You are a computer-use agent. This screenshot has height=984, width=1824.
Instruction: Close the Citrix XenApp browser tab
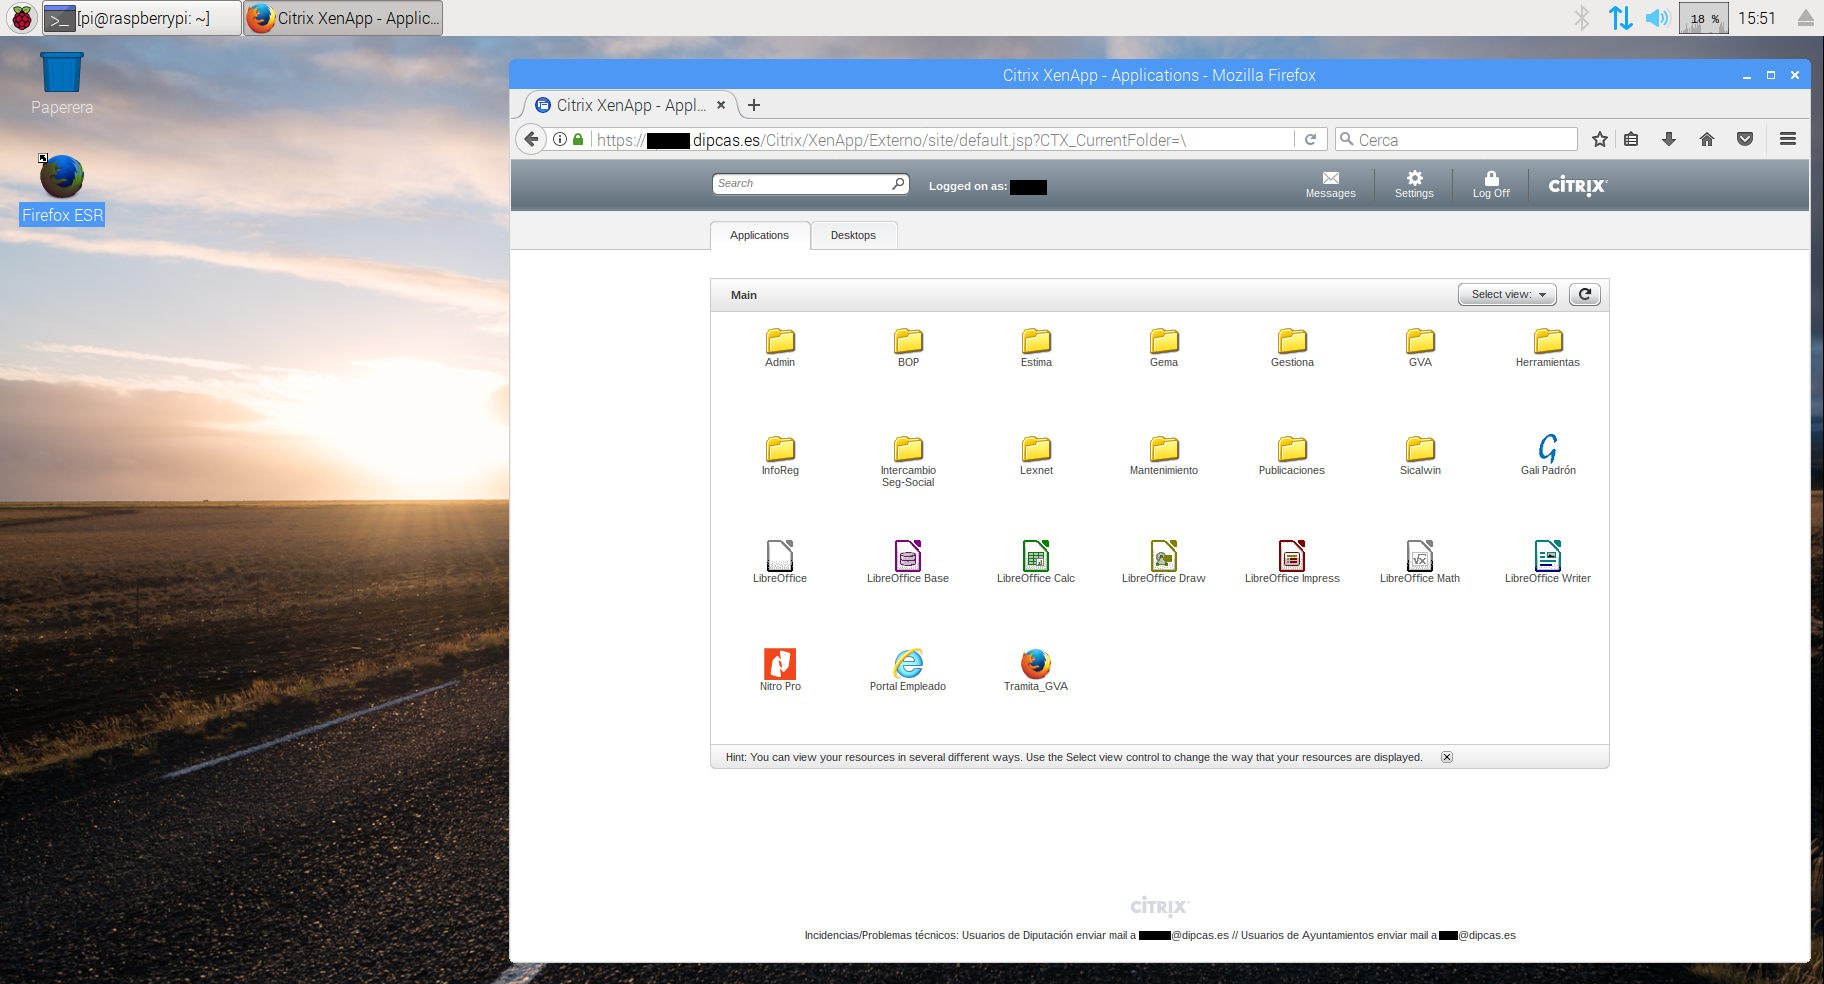click(x=721, y=105)
